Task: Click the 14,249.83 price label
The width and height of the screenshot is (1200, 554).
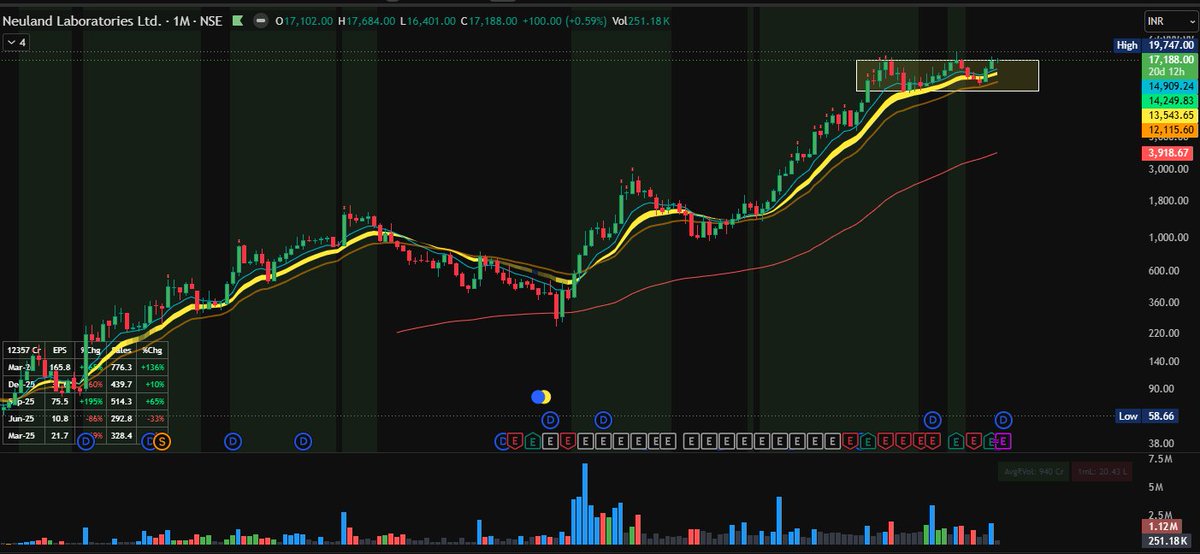Action: pyautogui.click(x=1169, y=101)
